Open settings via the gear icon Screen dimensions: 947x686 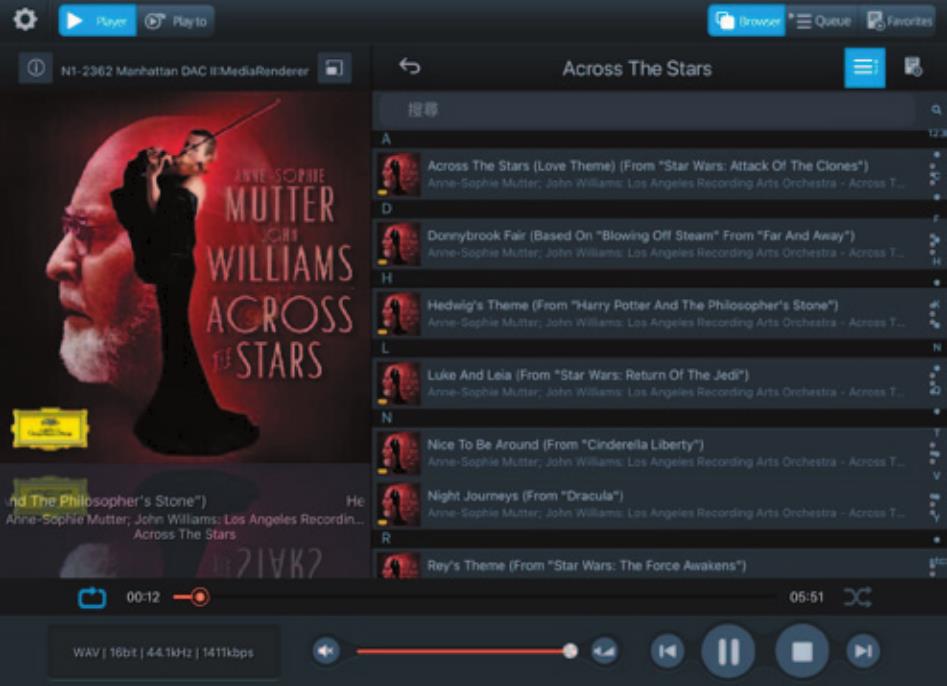(25, 20)
